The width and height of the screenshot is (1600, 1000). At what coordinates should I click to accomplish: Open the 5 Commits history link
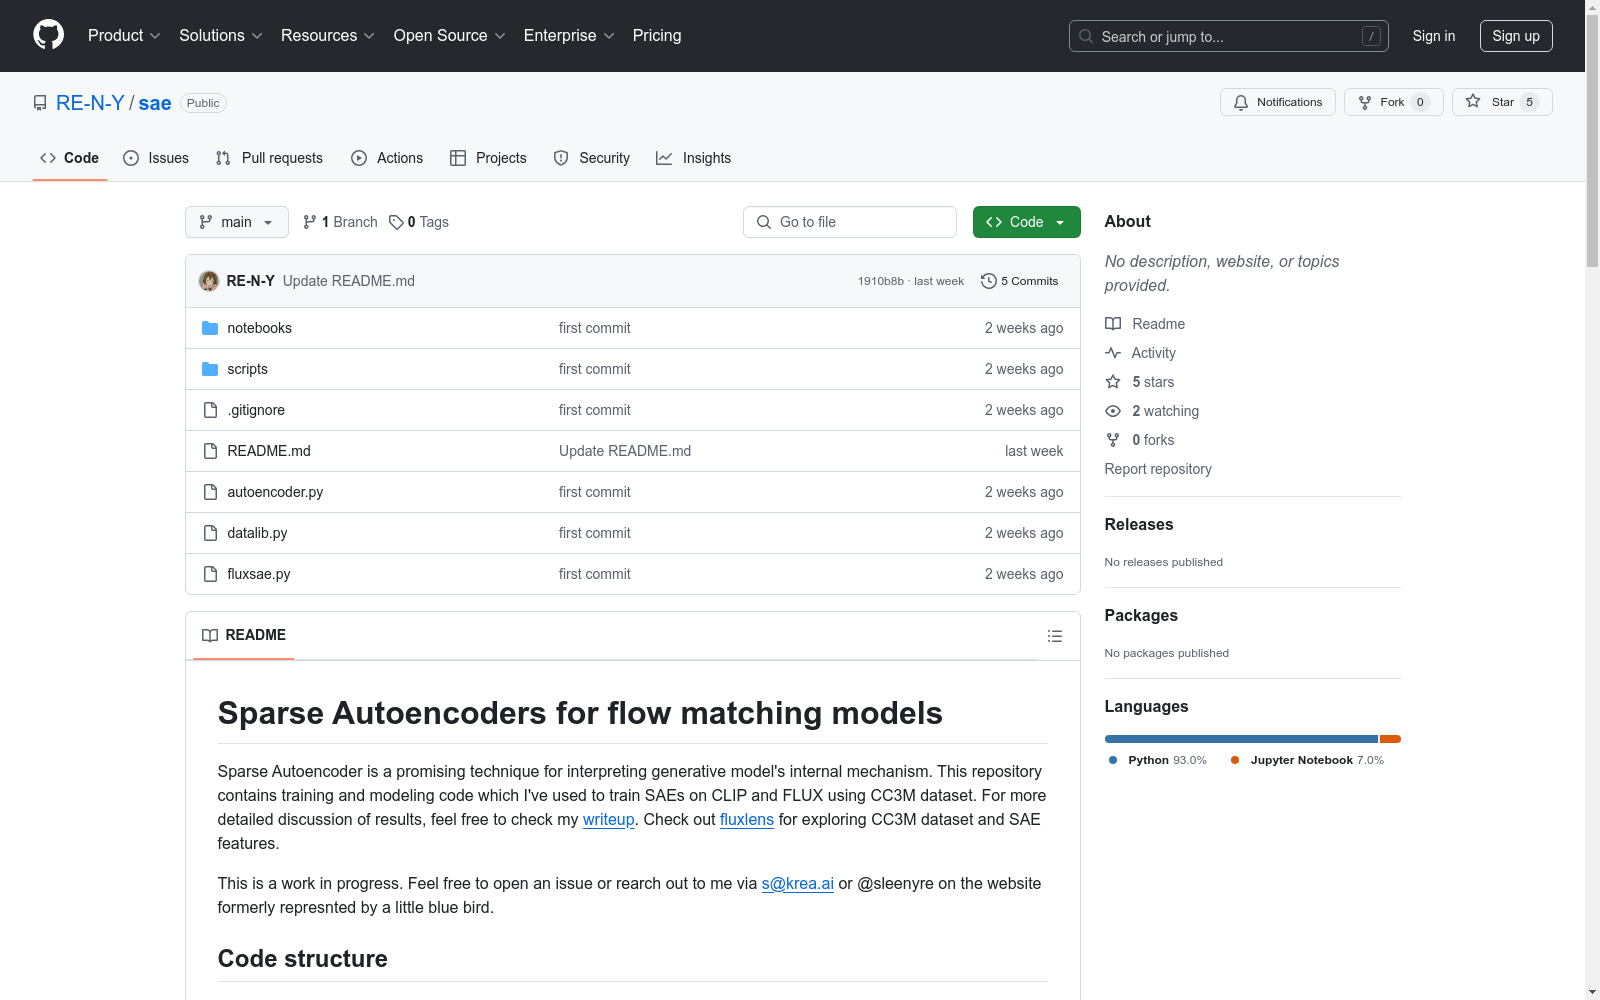click(1020, 281)
